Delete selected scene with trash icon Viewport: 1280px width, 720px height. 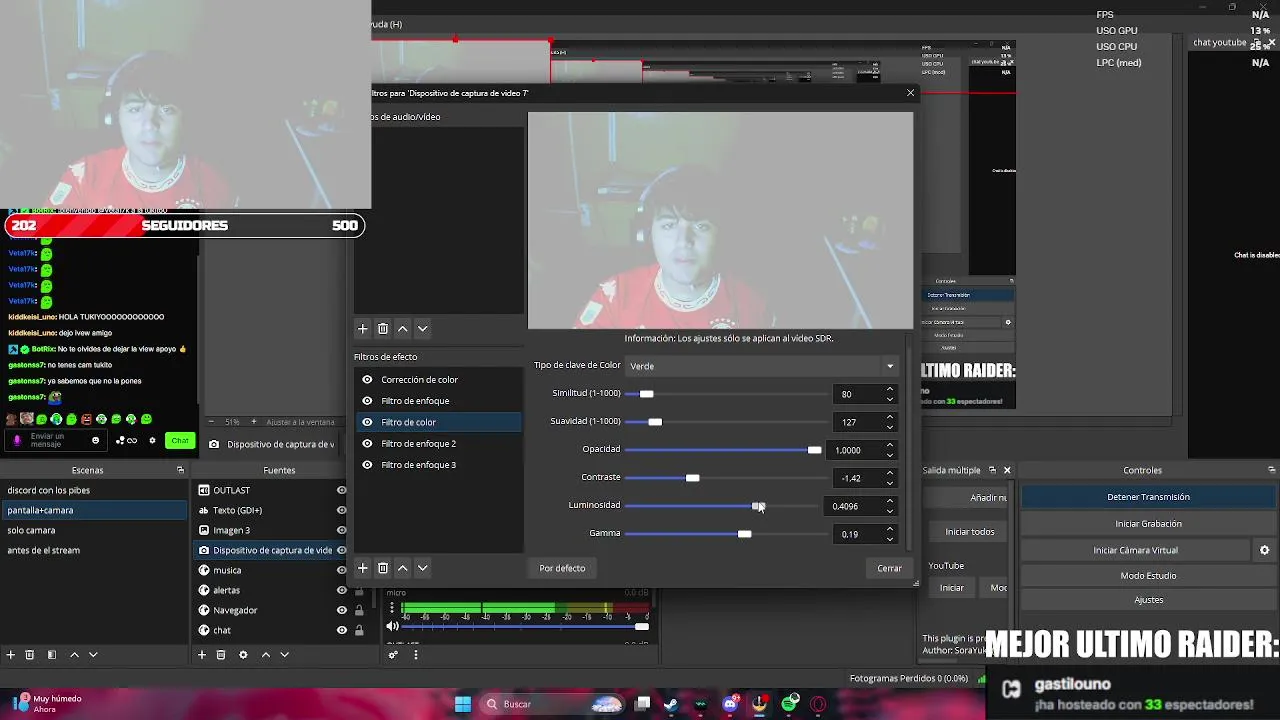tap(30, 655)
